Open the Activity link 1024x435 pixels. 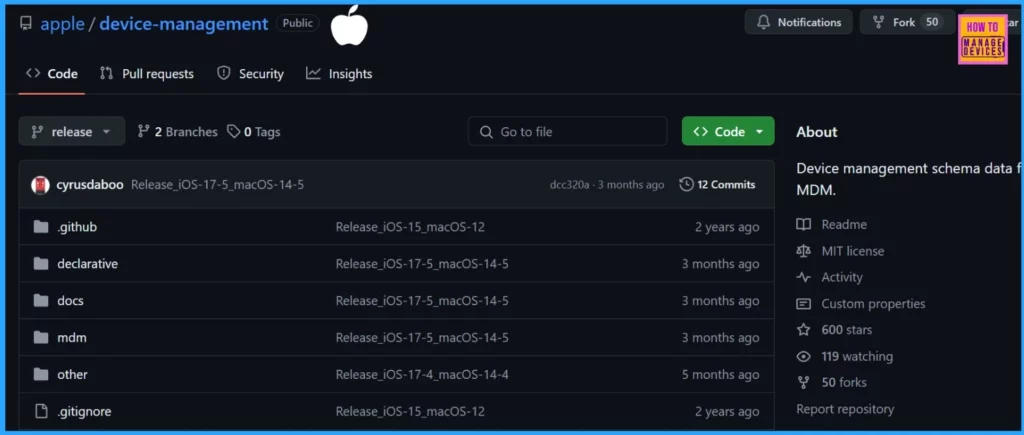pos(842,277)
